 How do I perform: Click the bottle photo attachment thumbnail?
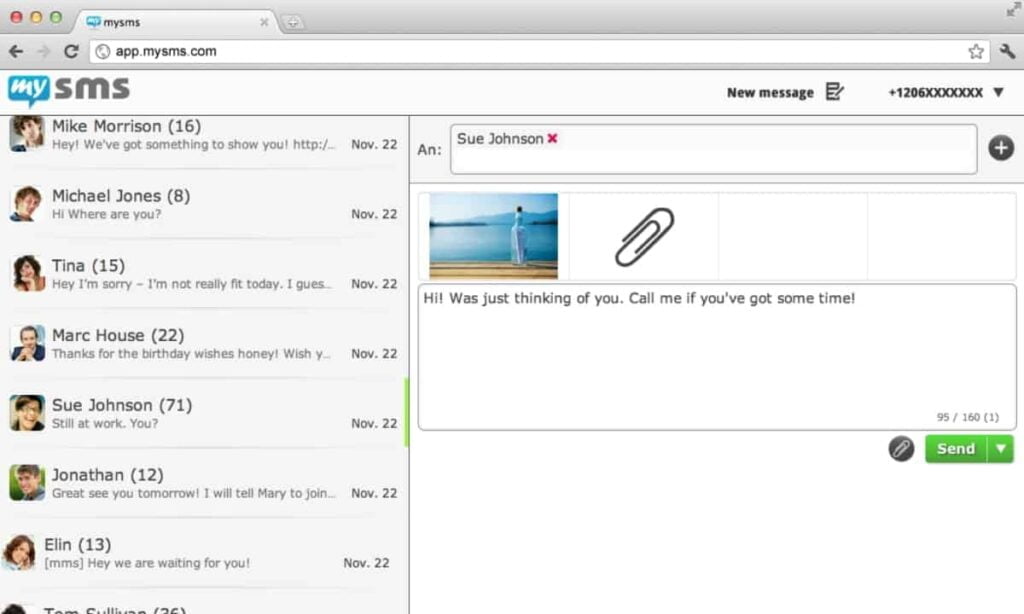(493, 236)
